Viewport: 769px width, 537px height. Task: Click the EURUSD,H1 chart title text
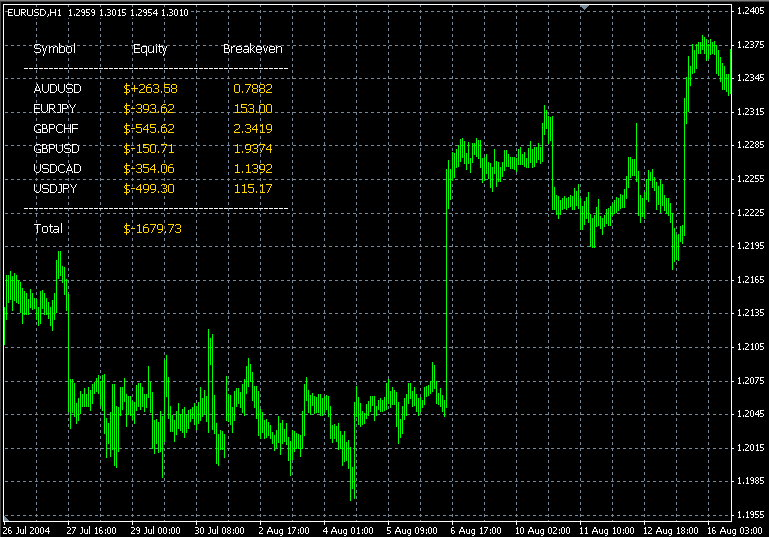coord(34,13)
